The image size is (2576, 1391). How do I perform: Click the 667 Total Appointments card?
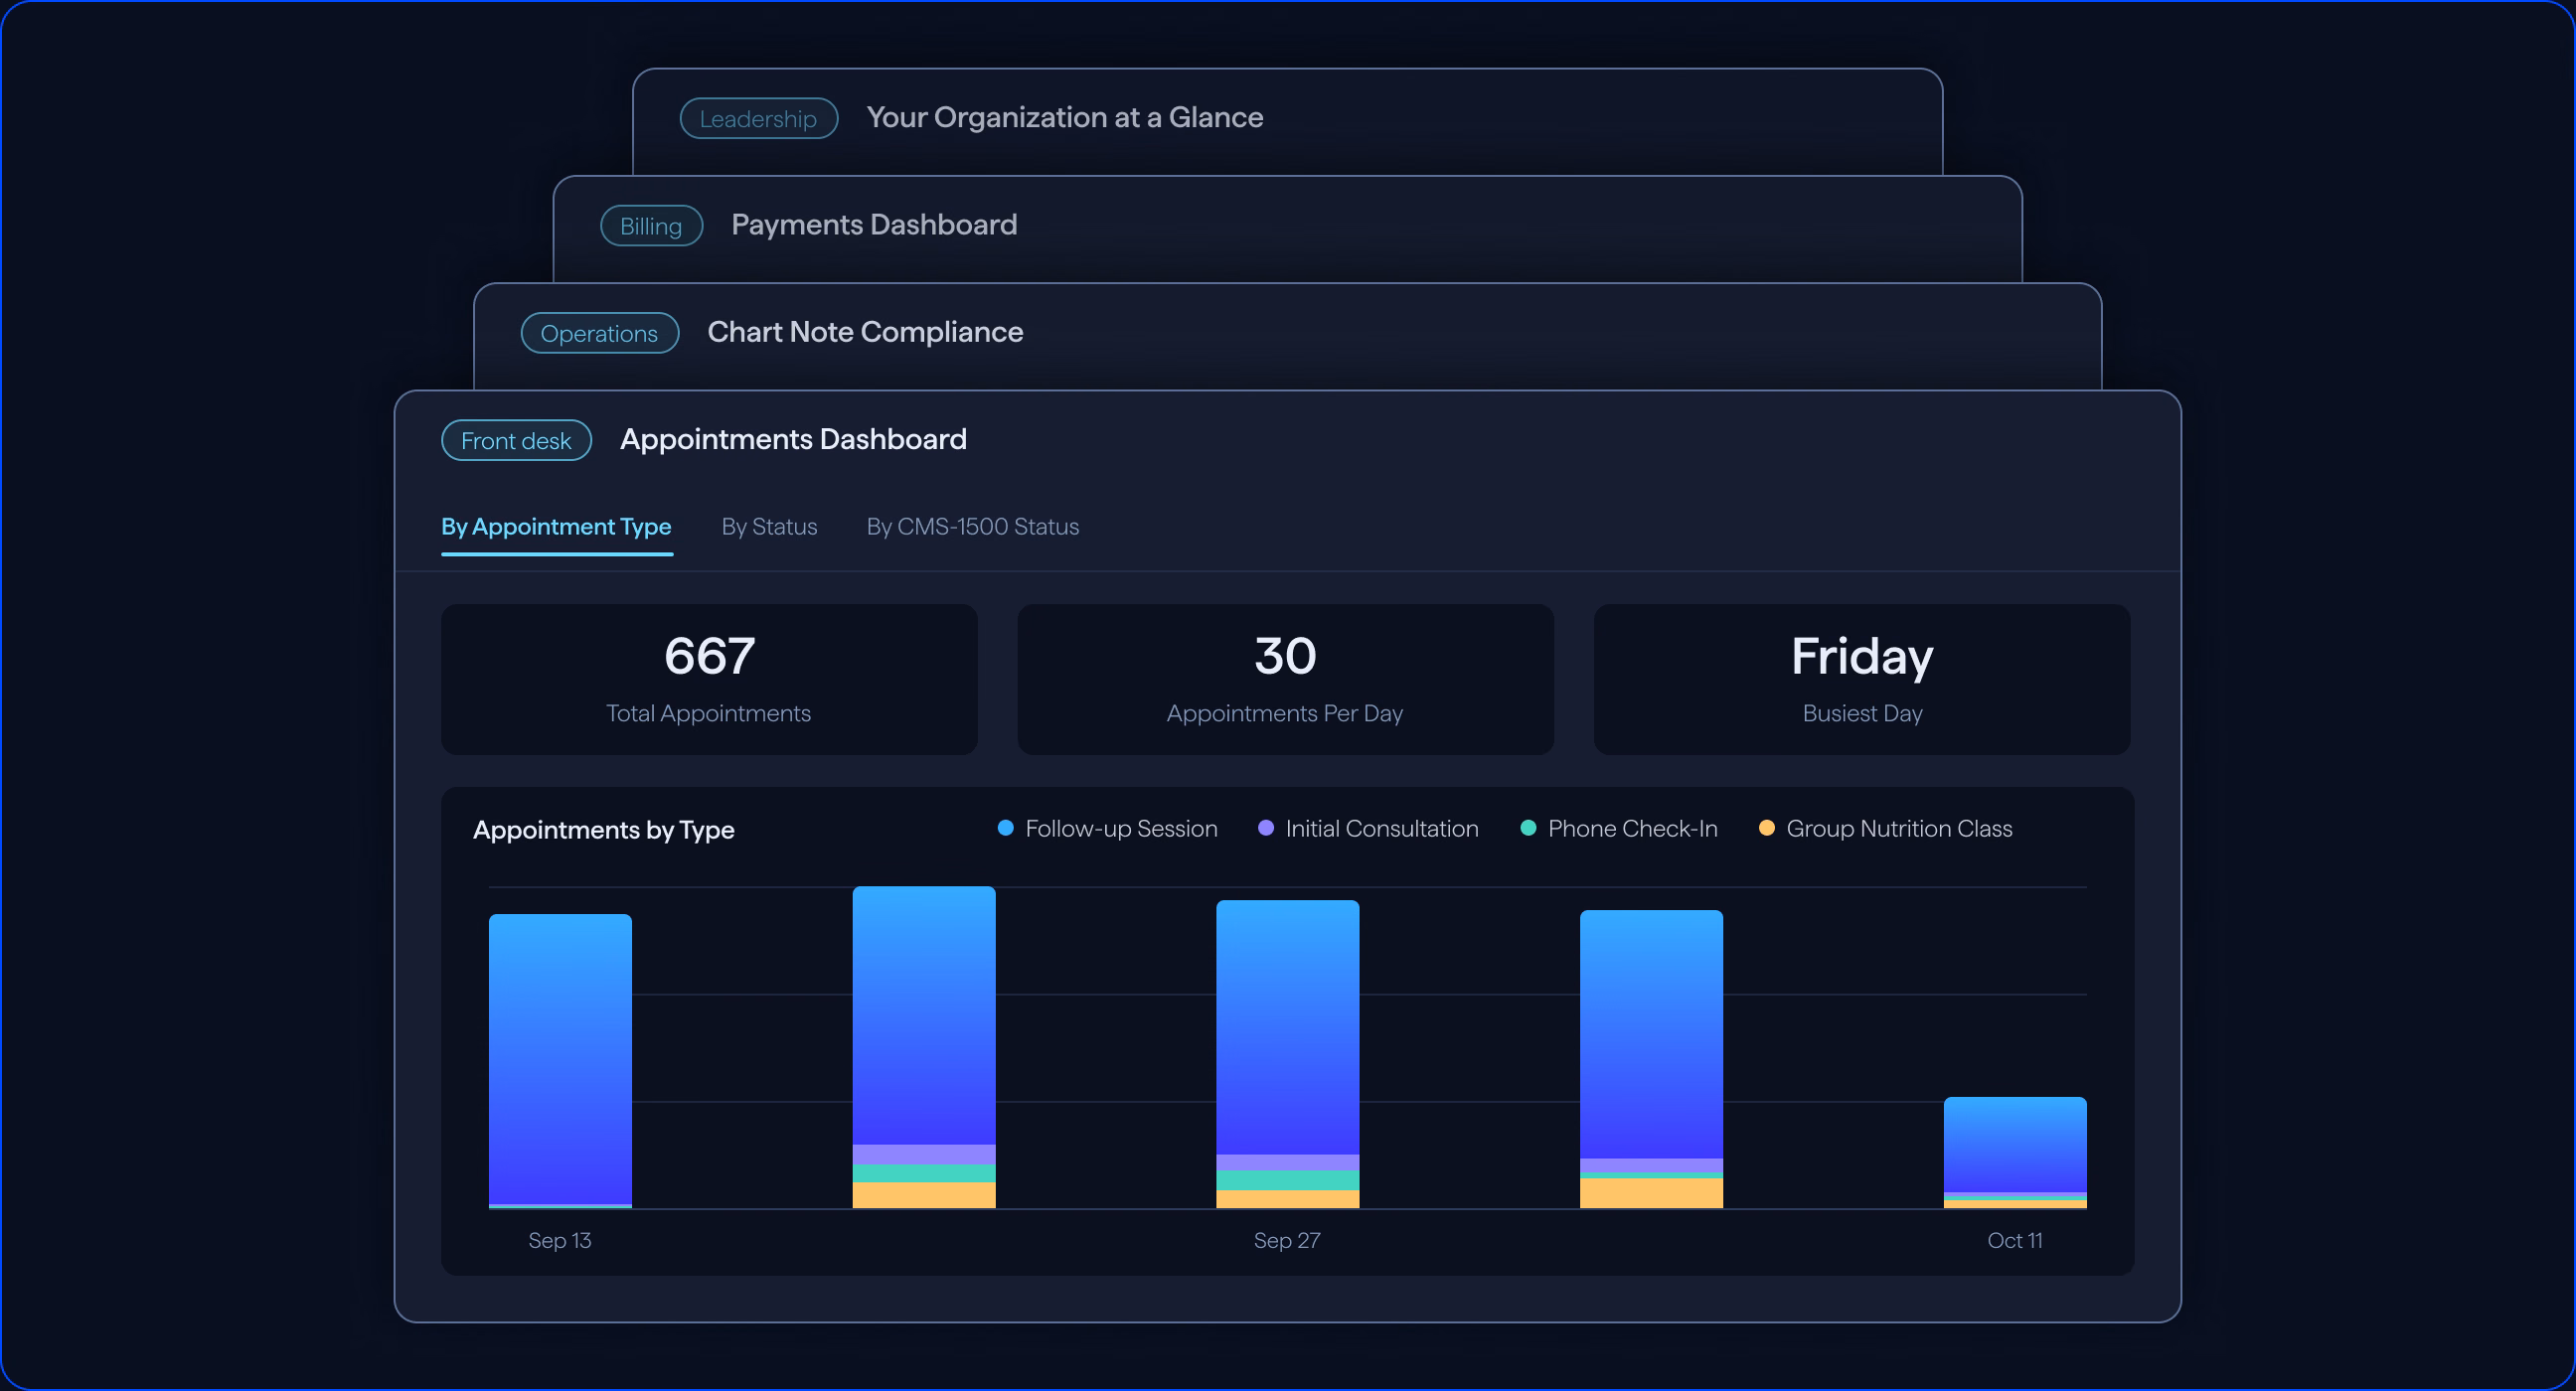[709, 679]
